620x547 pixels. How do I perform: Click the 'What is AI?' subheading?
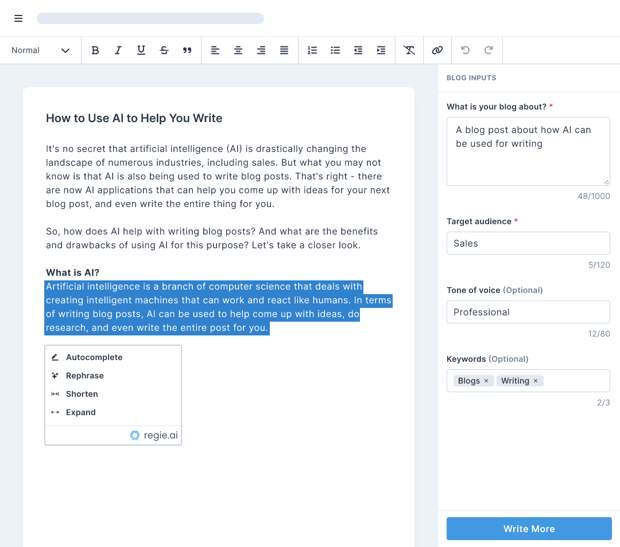click(72, 273)
